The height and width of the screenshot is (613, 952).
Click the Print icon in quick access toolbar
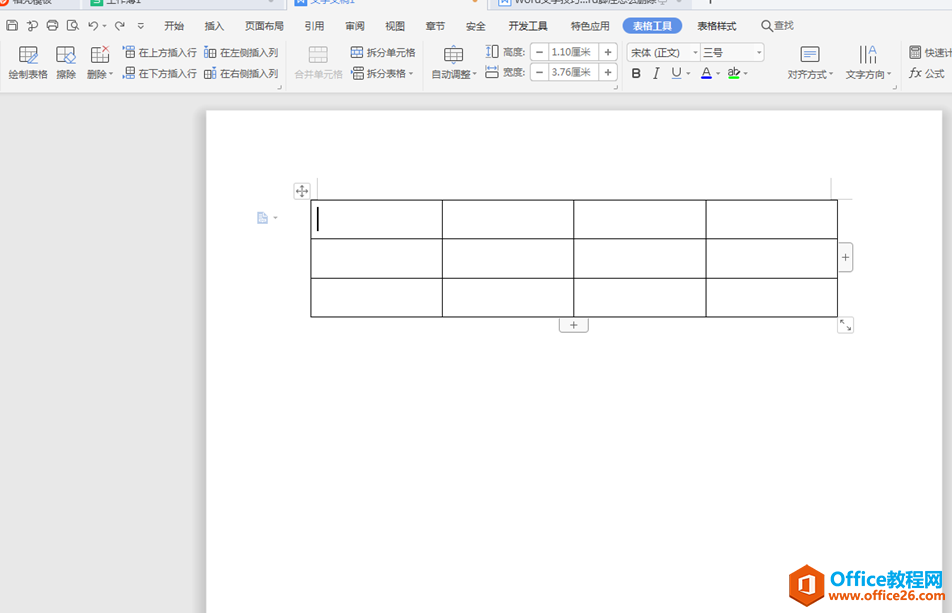tap(52, 25)
